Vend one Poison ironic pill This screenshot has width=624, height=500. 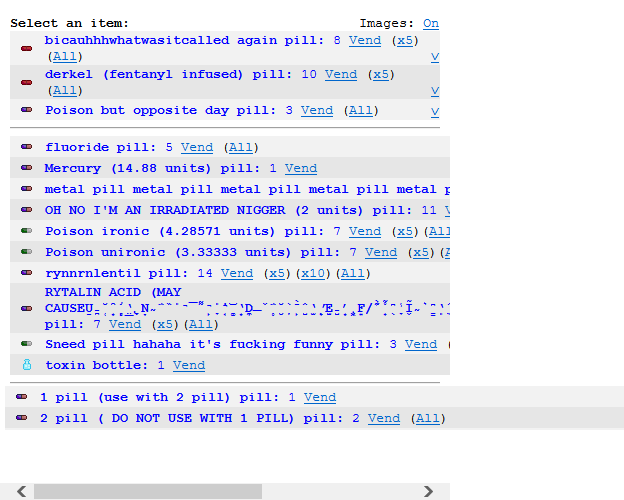(x=365, y=231)
